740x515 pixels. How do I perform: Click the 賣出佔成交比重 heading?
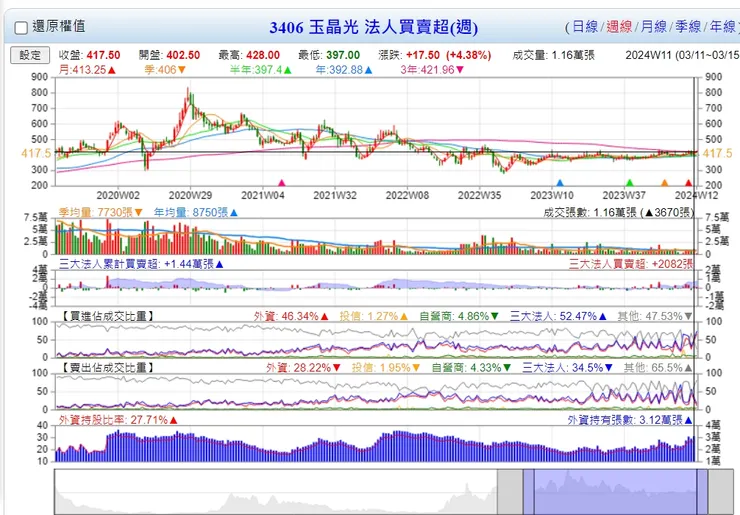[108, 367]
